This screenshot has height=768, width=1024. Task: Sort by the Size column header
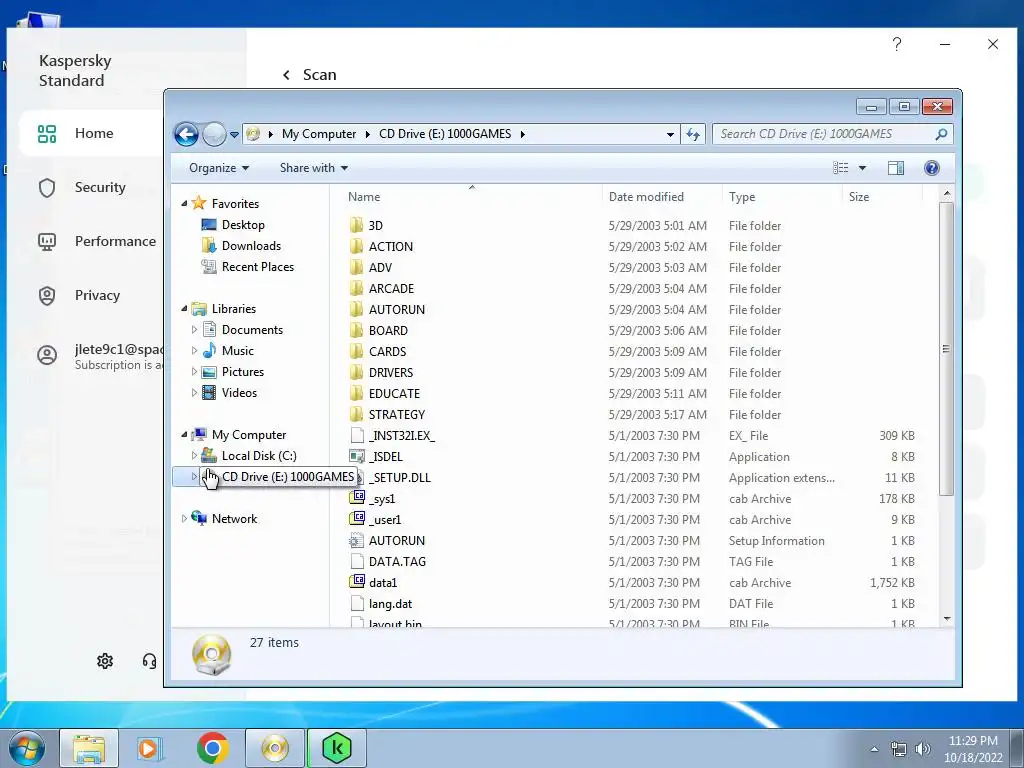coord(859,197)
